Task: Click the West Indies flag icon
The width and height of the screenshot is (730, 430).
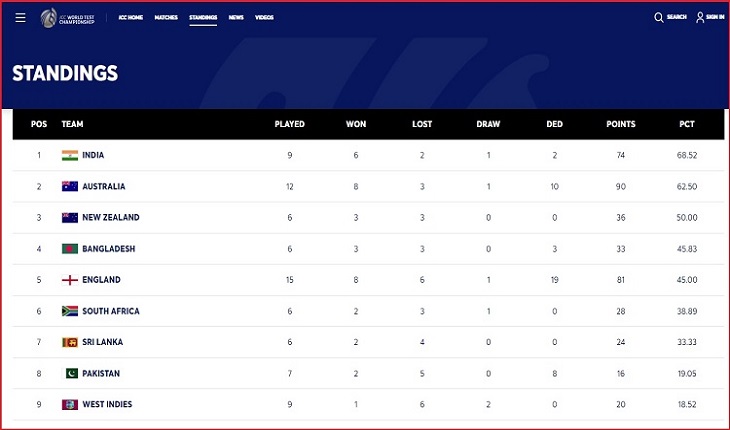Action: tap(70, 404)
